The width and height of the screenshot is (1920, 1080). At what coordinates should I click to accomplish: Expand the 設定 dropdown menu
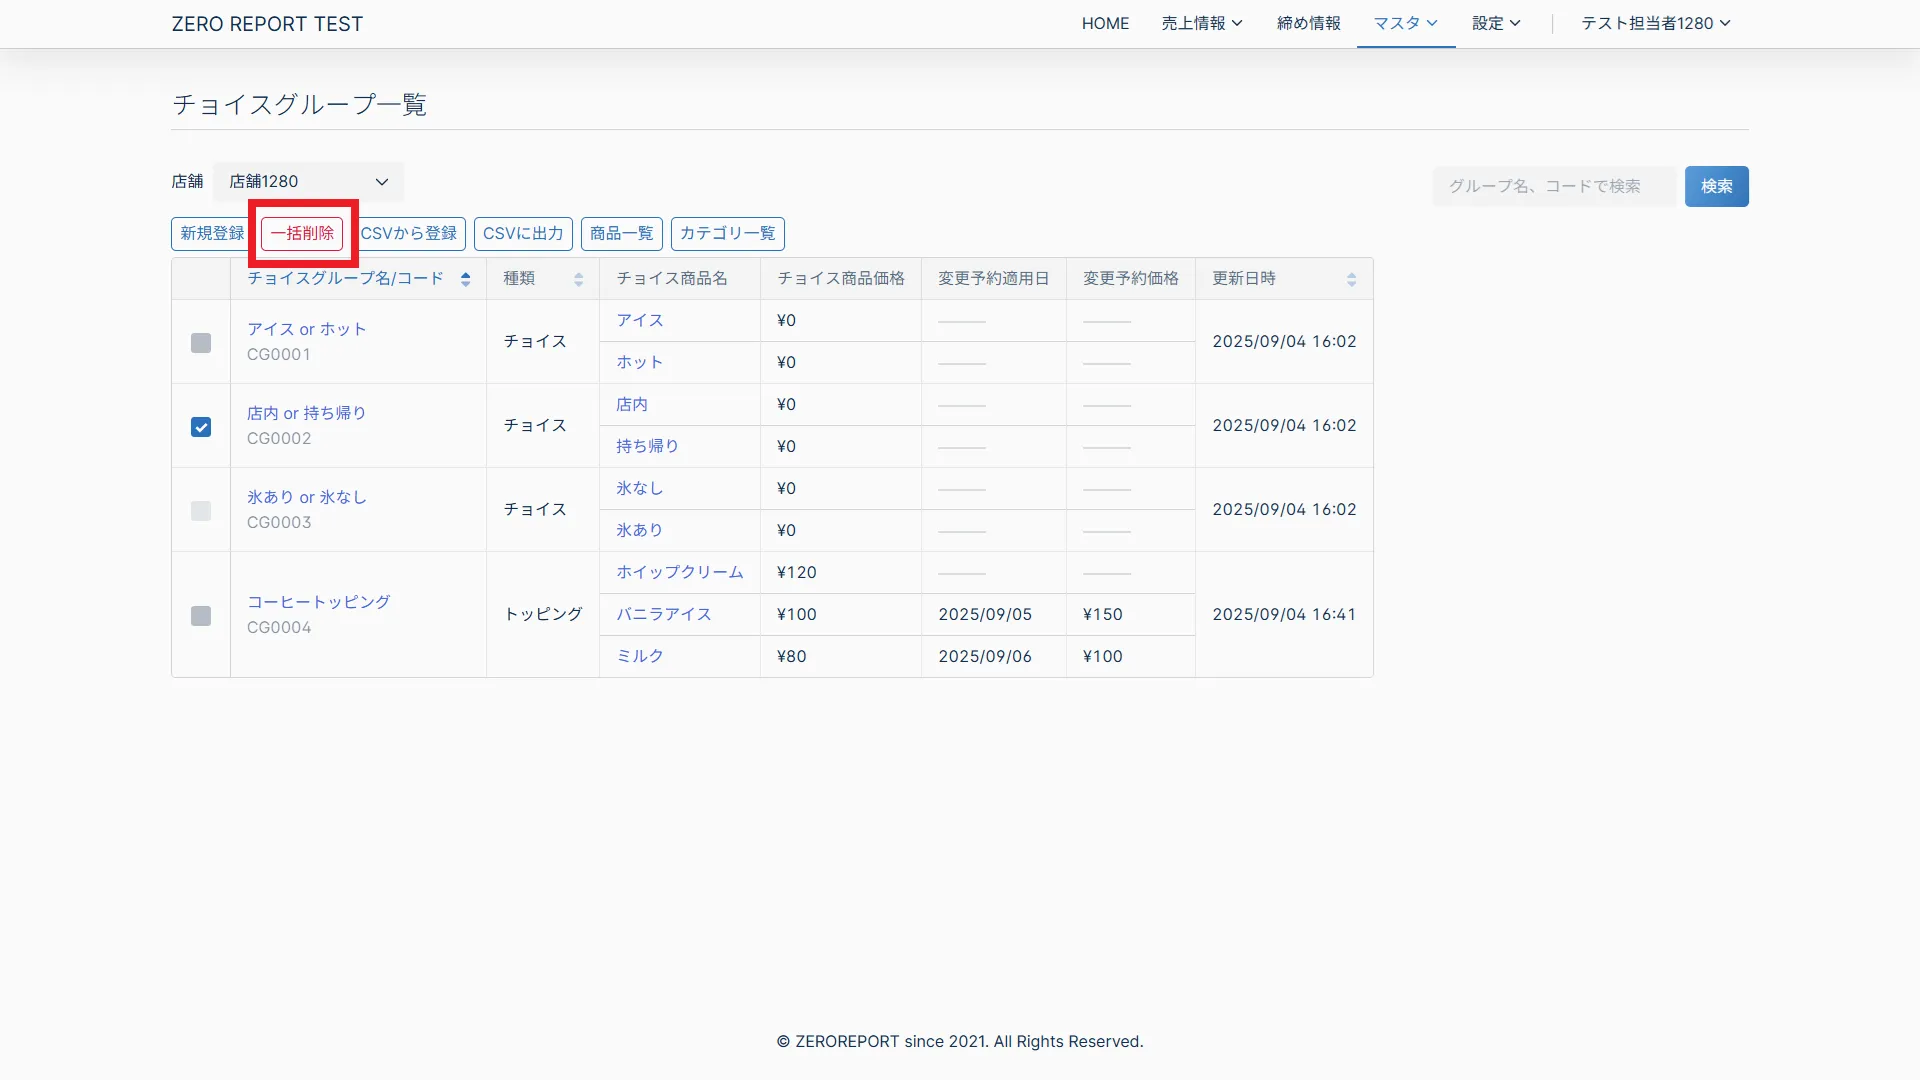coord(1495,23)
